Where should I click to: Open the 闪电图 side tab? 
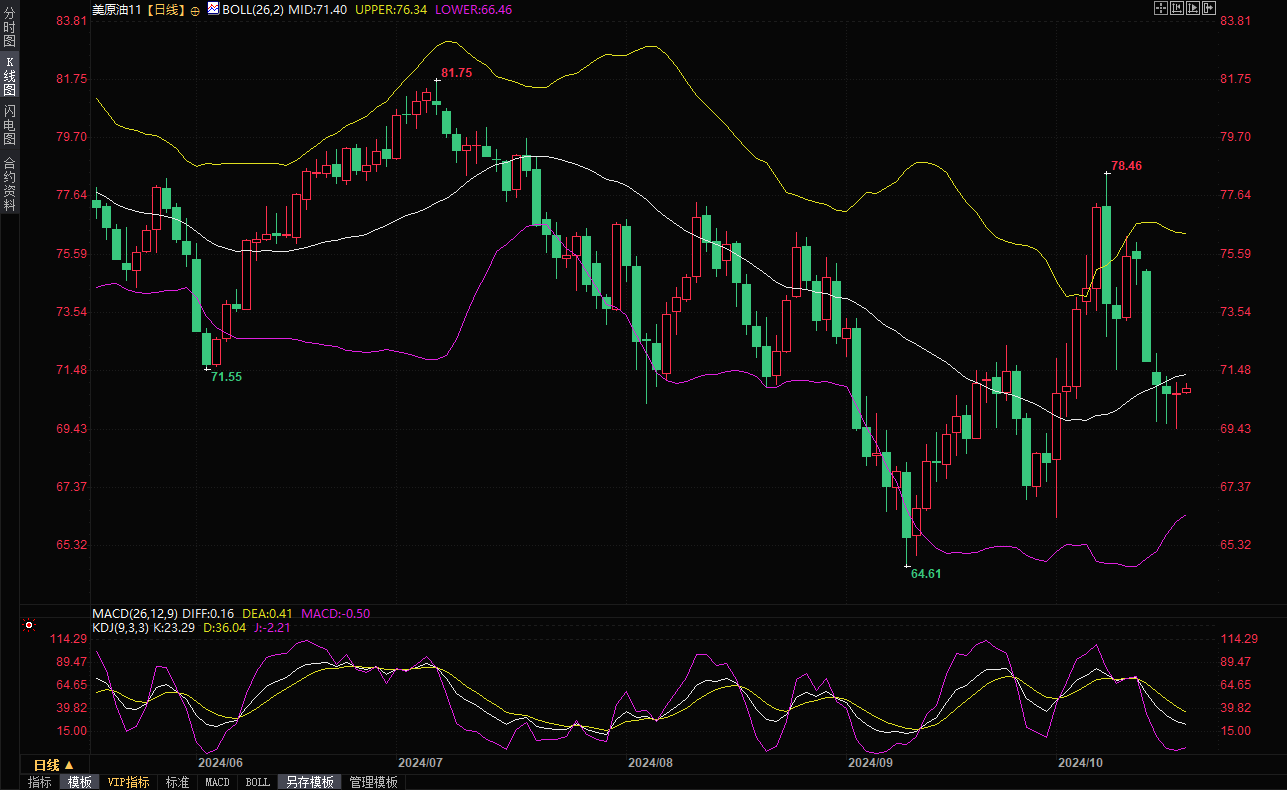[x=9, y=125]
